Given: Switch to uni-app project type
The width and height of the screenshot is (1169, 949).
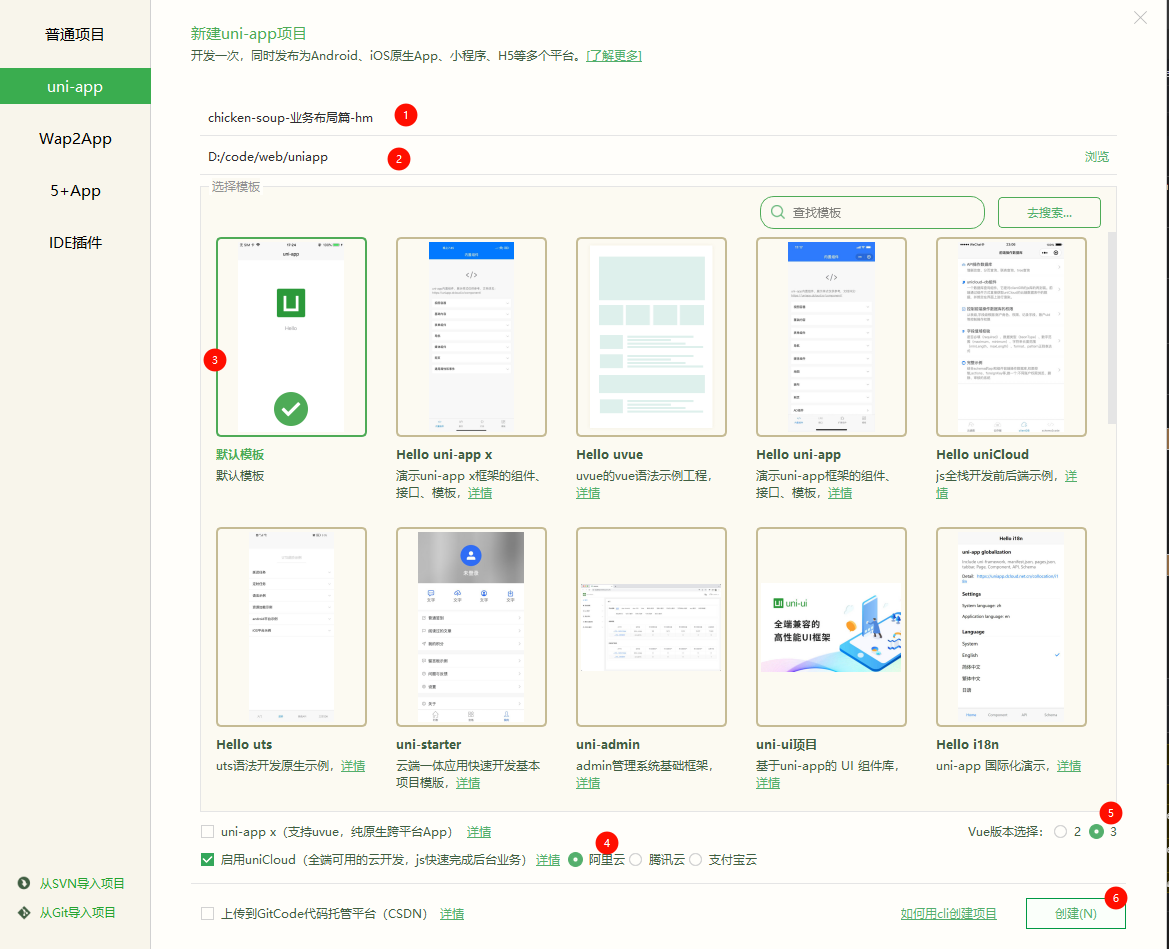Looking at the screenshot, I should tap(75, 86).
